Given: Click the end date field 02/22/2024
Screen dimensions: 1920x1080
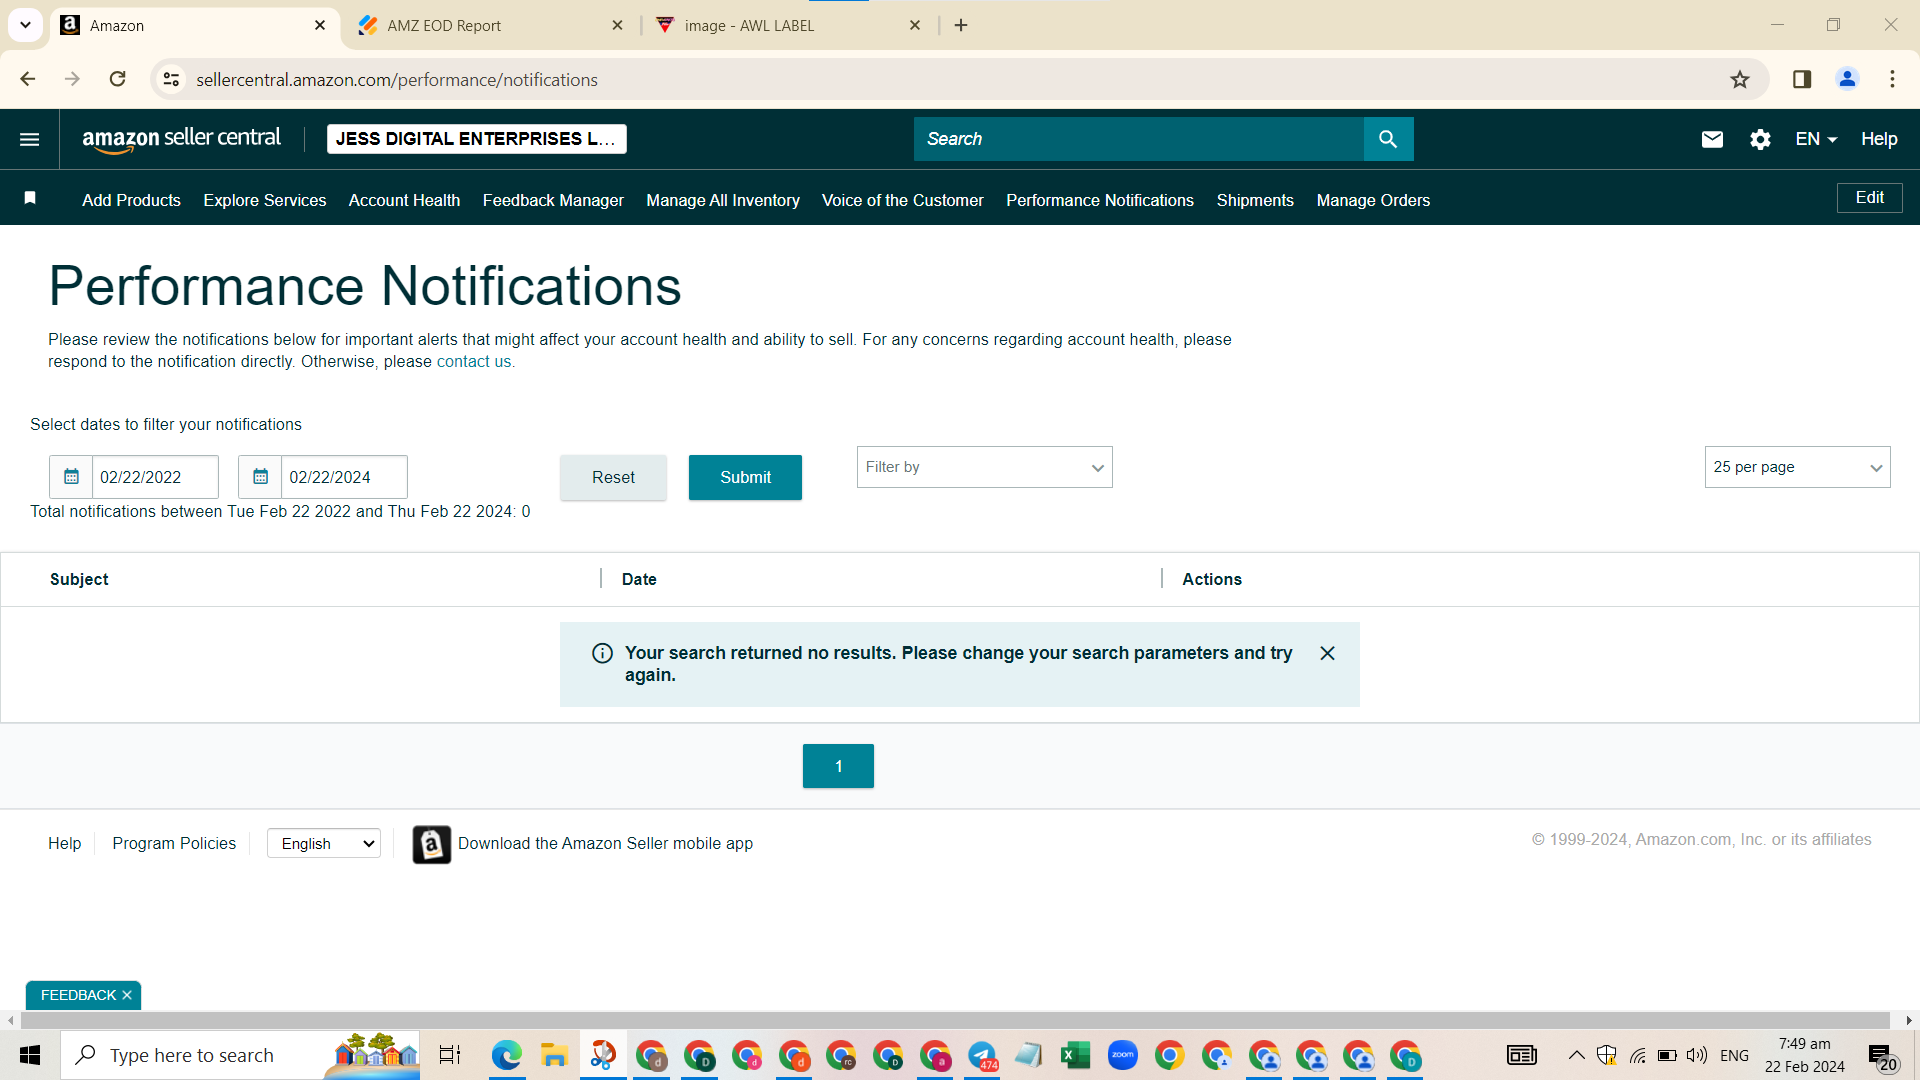Looking at the screenshot, I should pyautogui.click(x=344, y=477).
